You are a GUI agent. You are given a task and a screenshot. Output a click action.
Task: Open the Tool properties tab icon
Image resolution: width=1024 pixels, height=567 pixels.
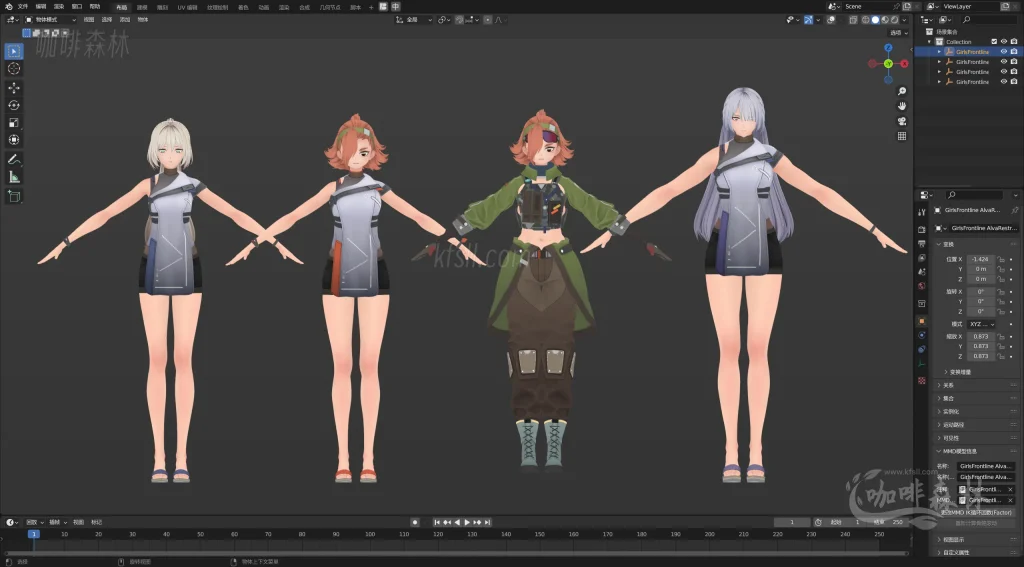click(921, 212)
